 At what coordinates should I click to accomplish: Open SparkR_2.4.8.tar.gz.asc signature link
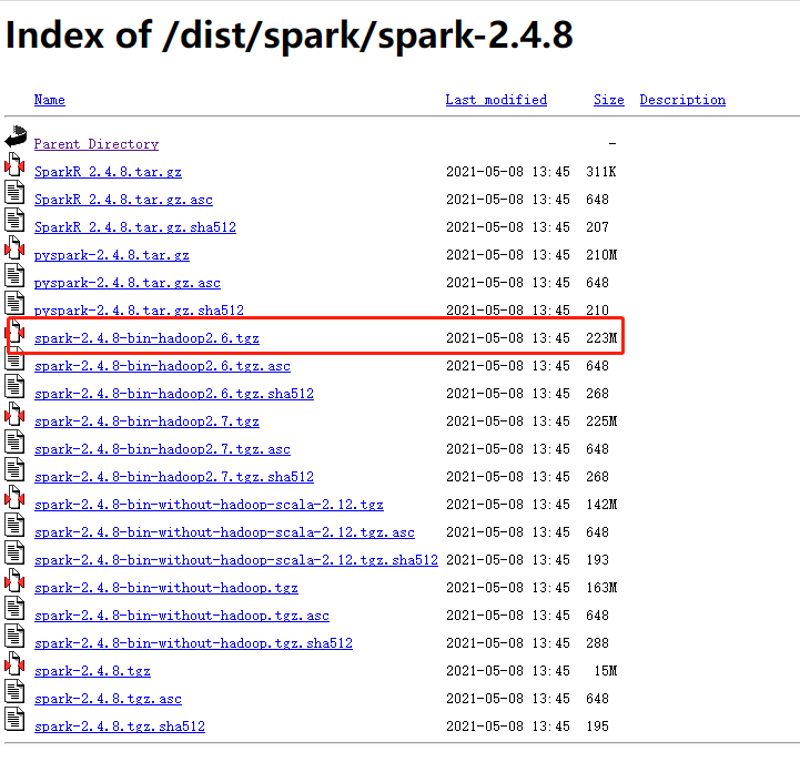[x=123, y=200]
